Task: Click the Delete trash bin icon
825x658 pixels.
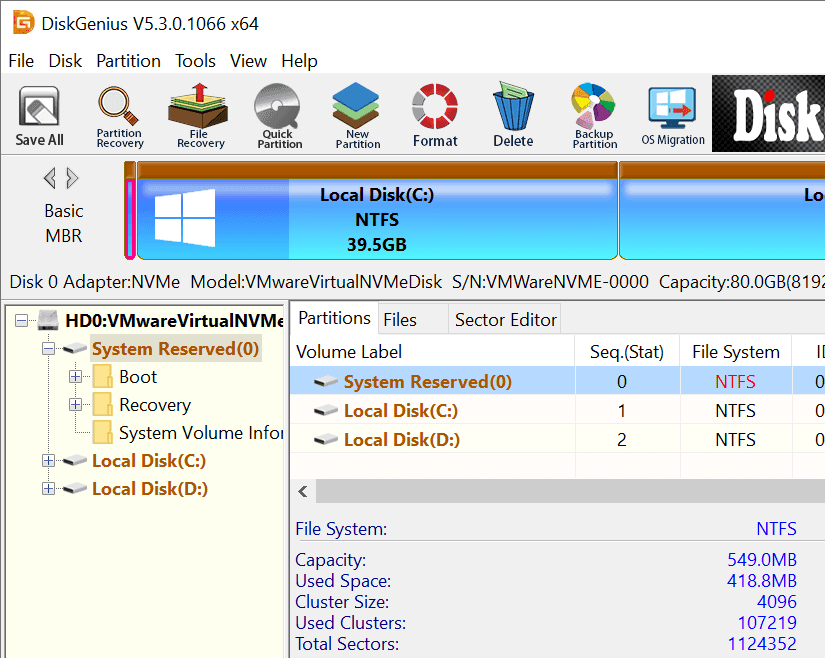Action: 513,116
